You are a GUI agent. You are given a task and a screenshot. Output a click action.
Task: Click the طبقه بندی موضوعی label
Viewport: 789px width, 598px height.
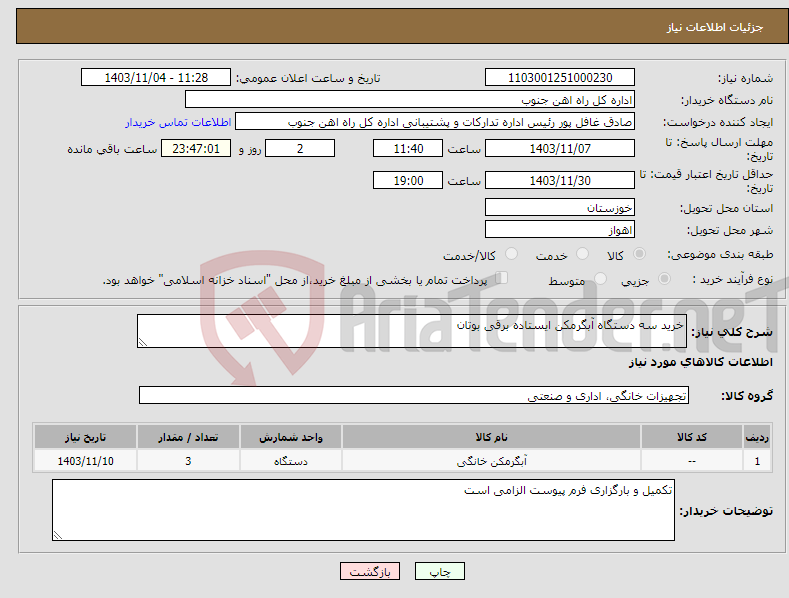pos(720,255)
